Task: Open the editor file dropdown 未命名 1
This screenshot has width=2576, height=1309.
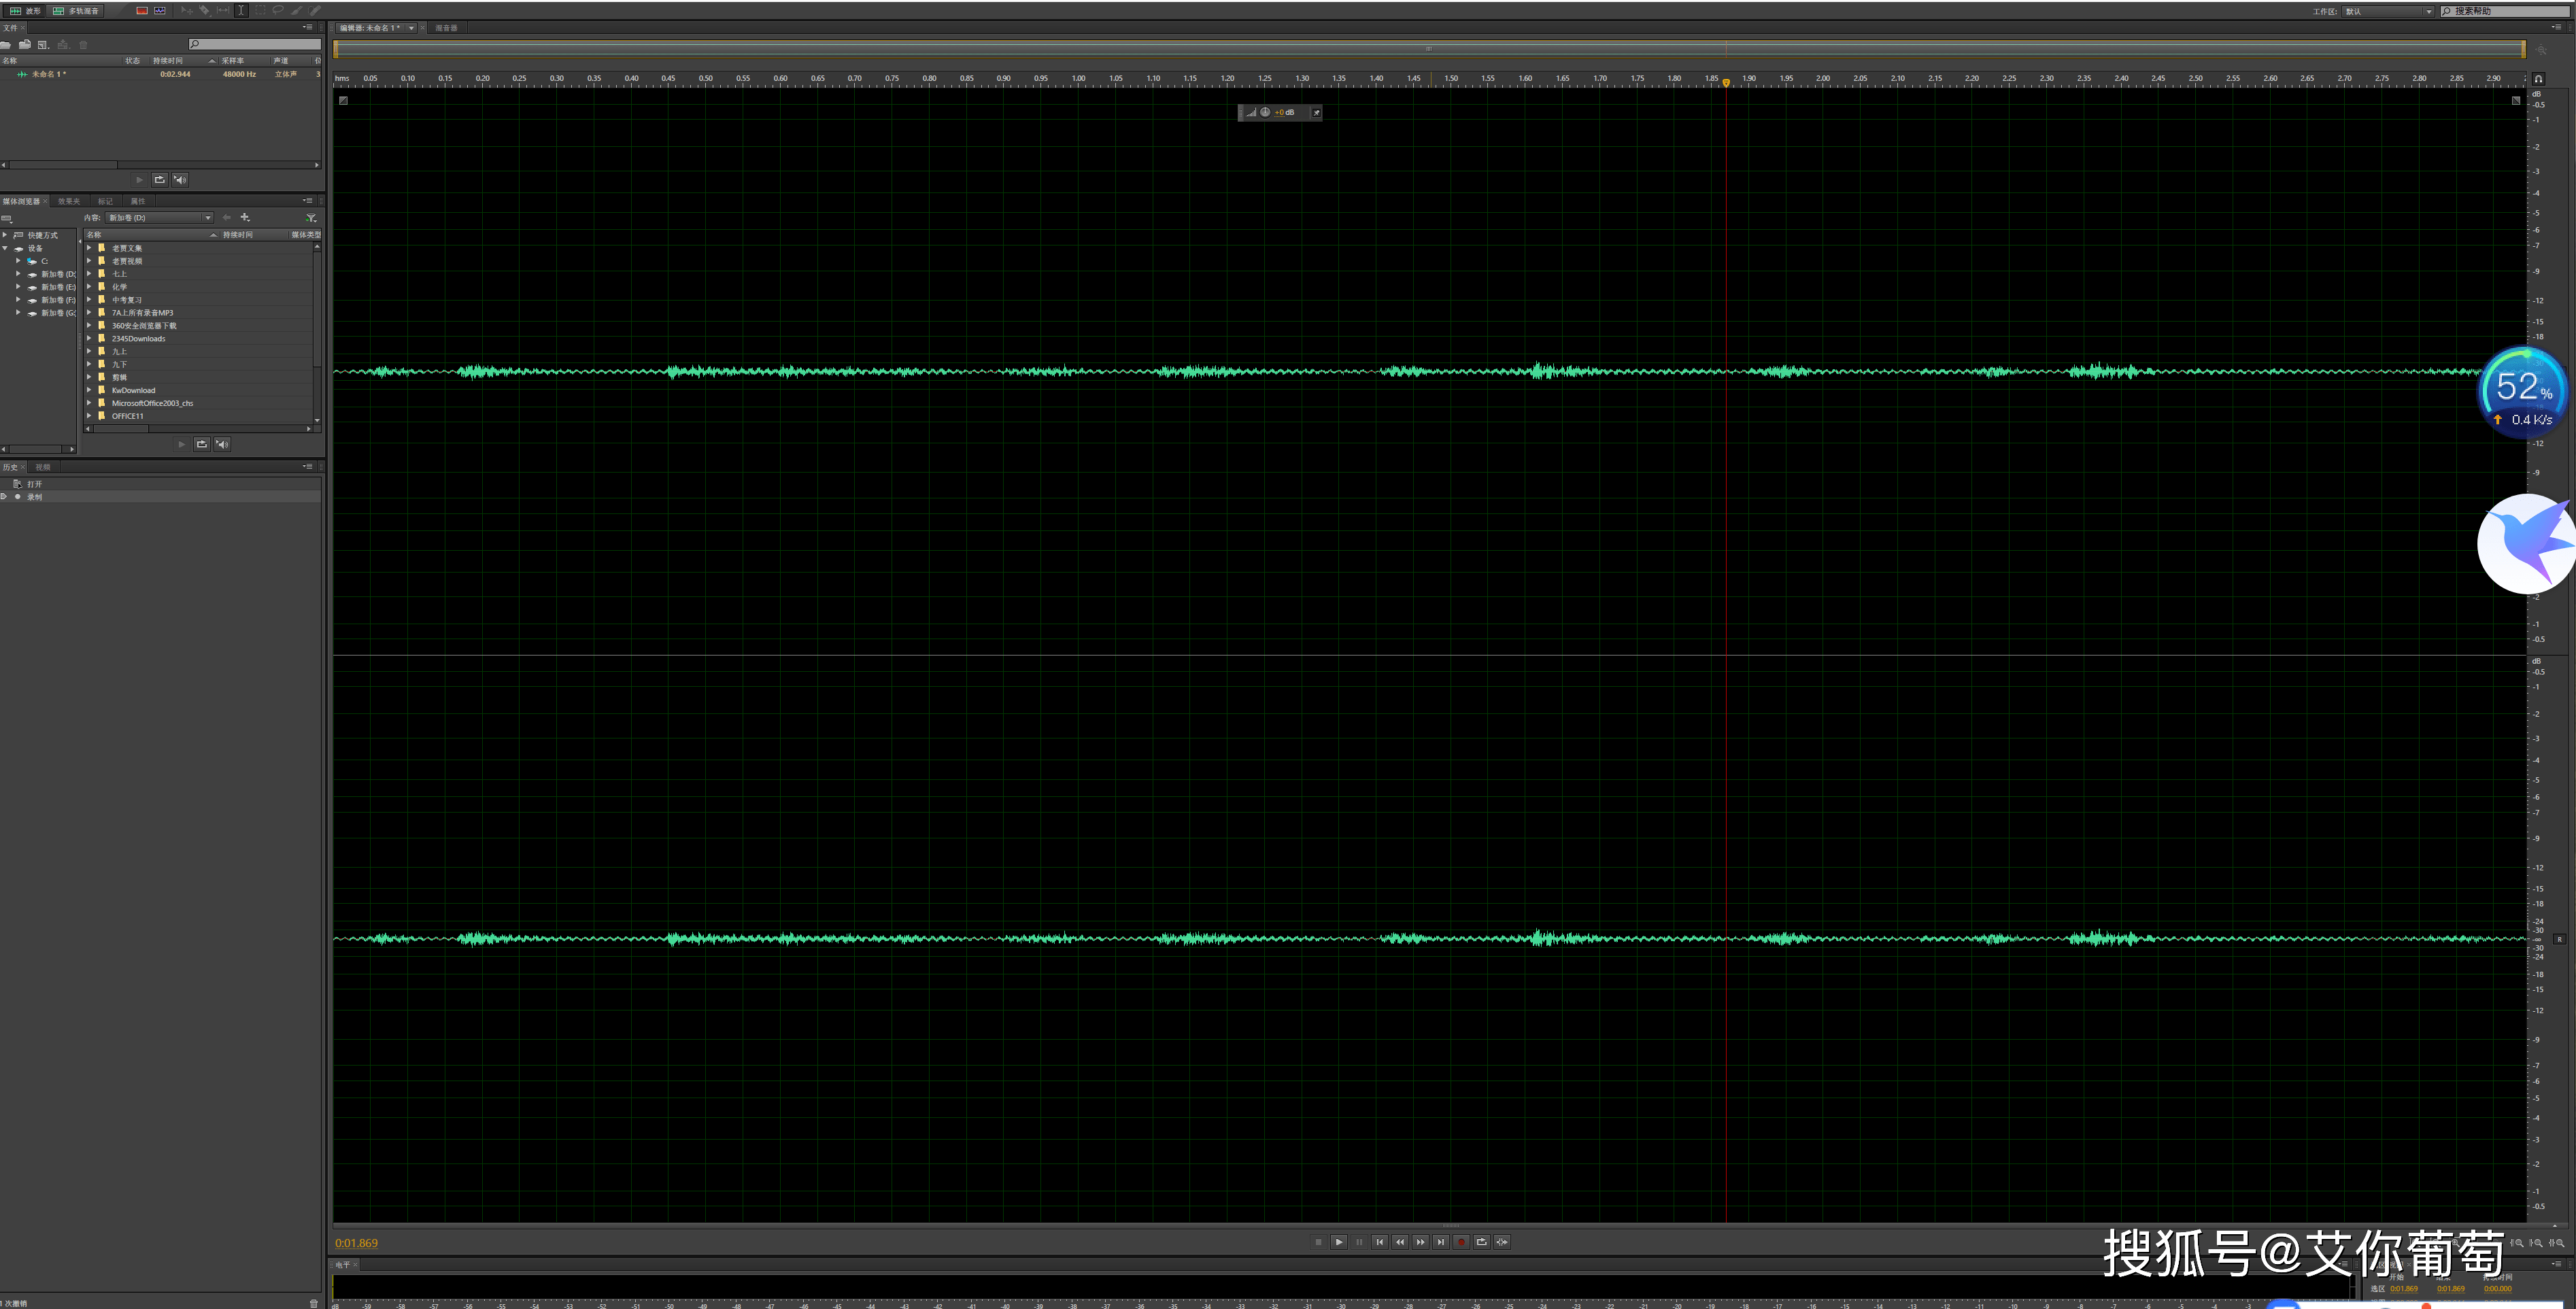Action: pyautogui.click(x=411, y=28)
